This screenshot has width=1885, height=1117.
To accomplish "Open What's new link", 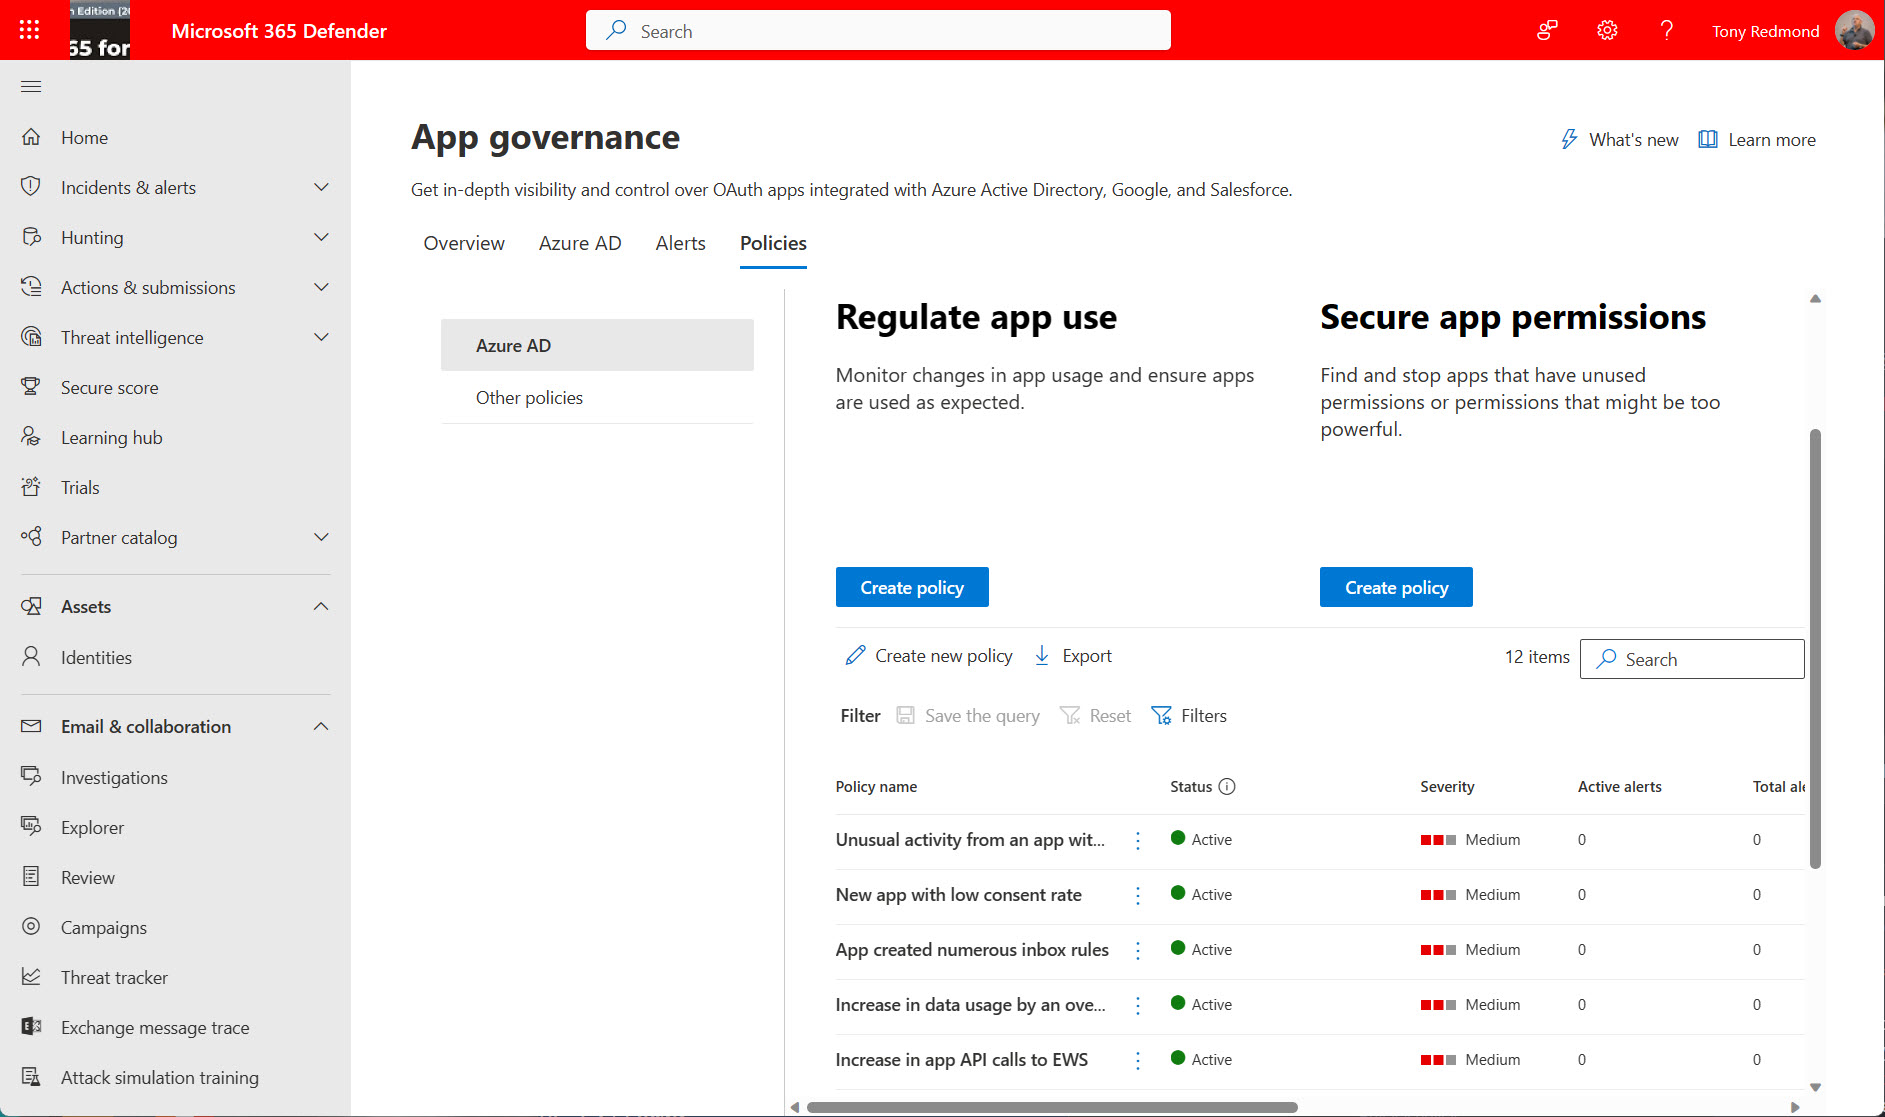I will pos(1620,140).
